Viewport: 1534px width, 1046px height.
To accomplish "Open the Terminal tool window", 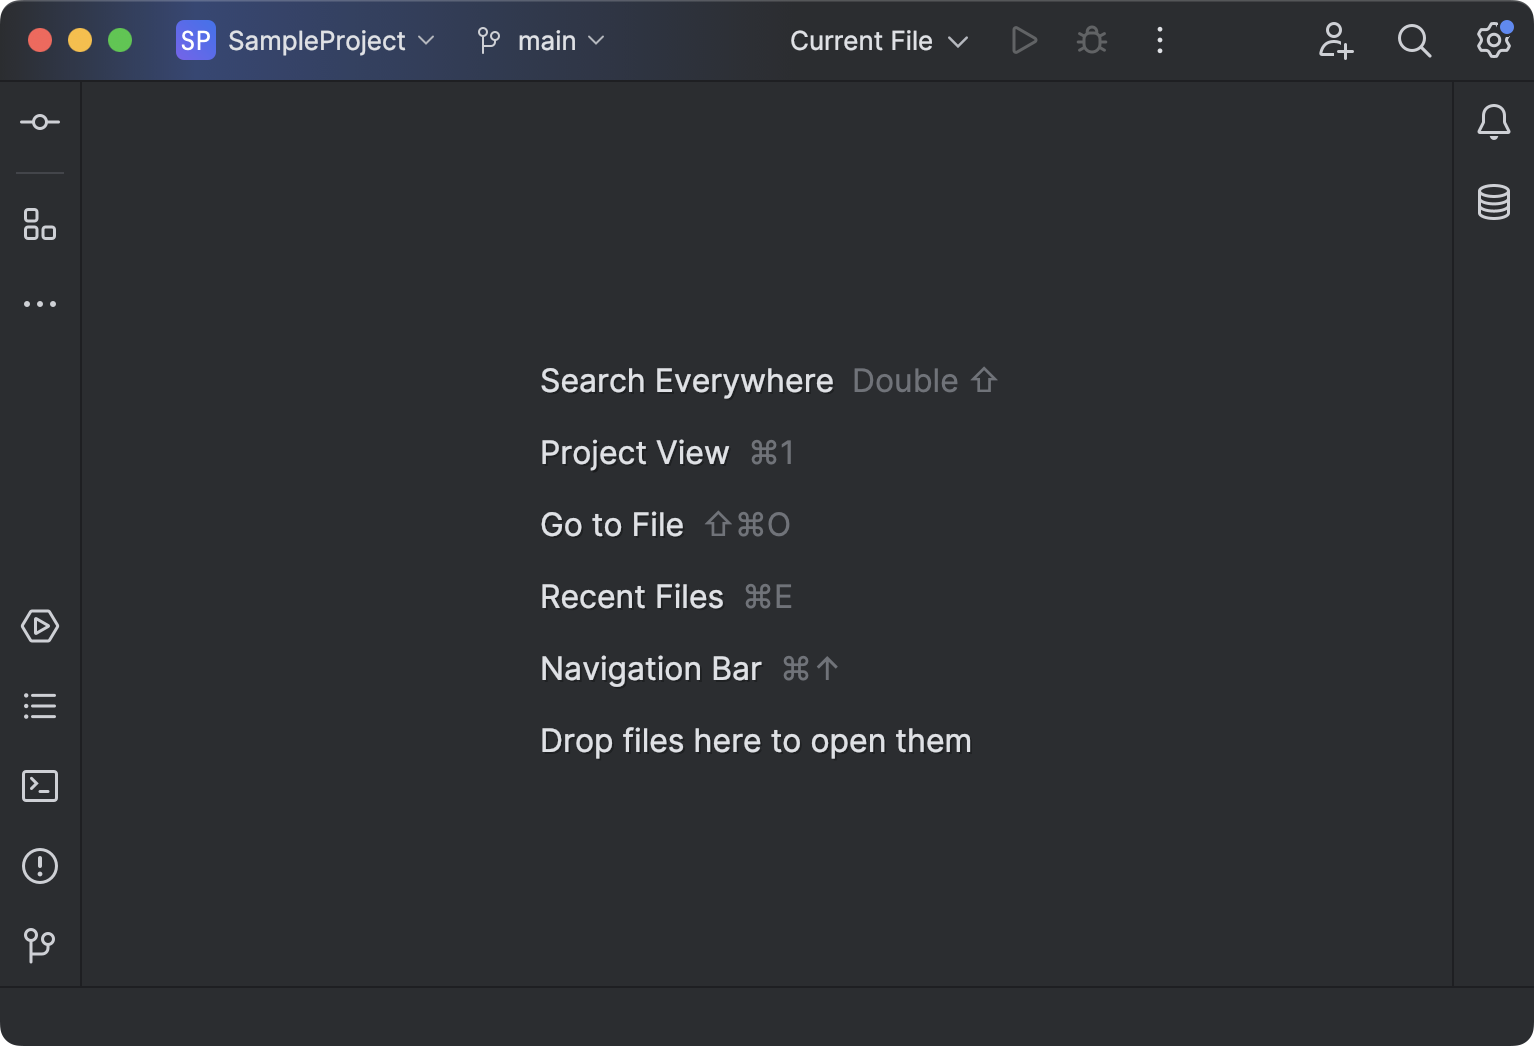I will pos(40,786).
